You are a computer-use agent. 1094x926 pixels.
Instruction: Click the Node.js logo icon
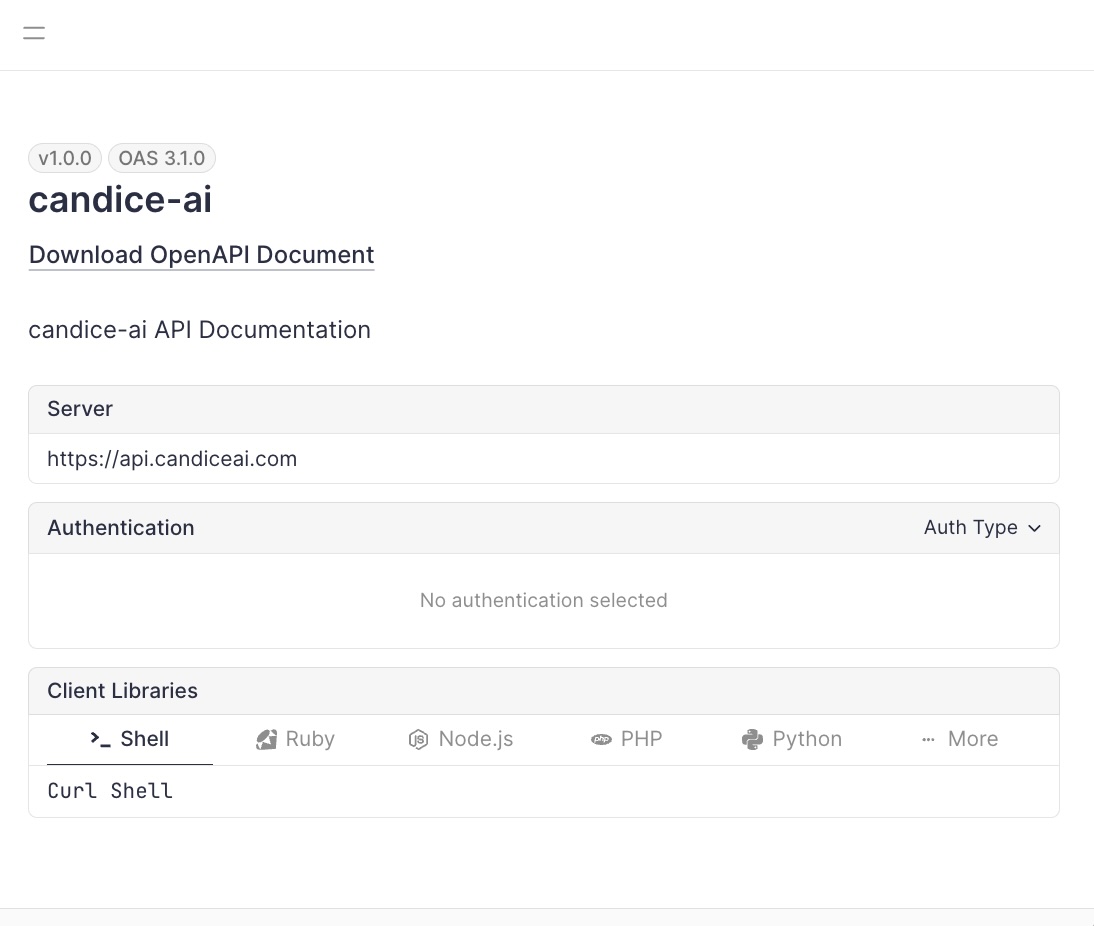point(418,739)
